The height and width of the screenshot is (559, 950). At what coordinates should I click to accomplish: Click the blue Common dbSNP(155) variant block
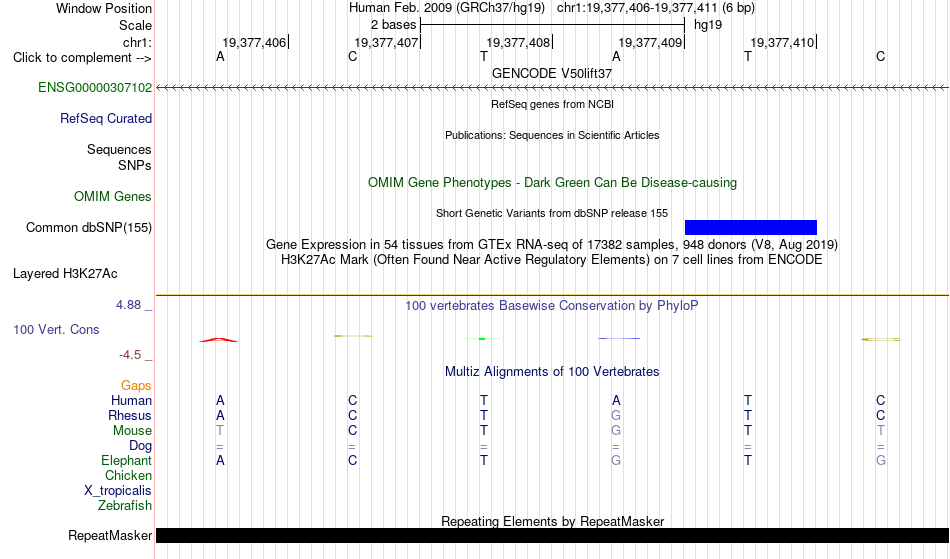pos(751,227)
